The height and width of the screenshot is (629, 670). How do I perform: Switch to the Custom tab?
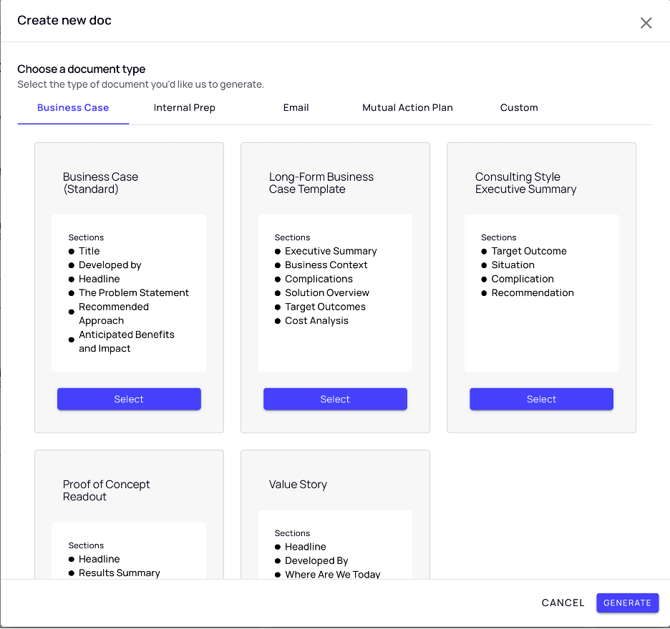click(519, 108)
